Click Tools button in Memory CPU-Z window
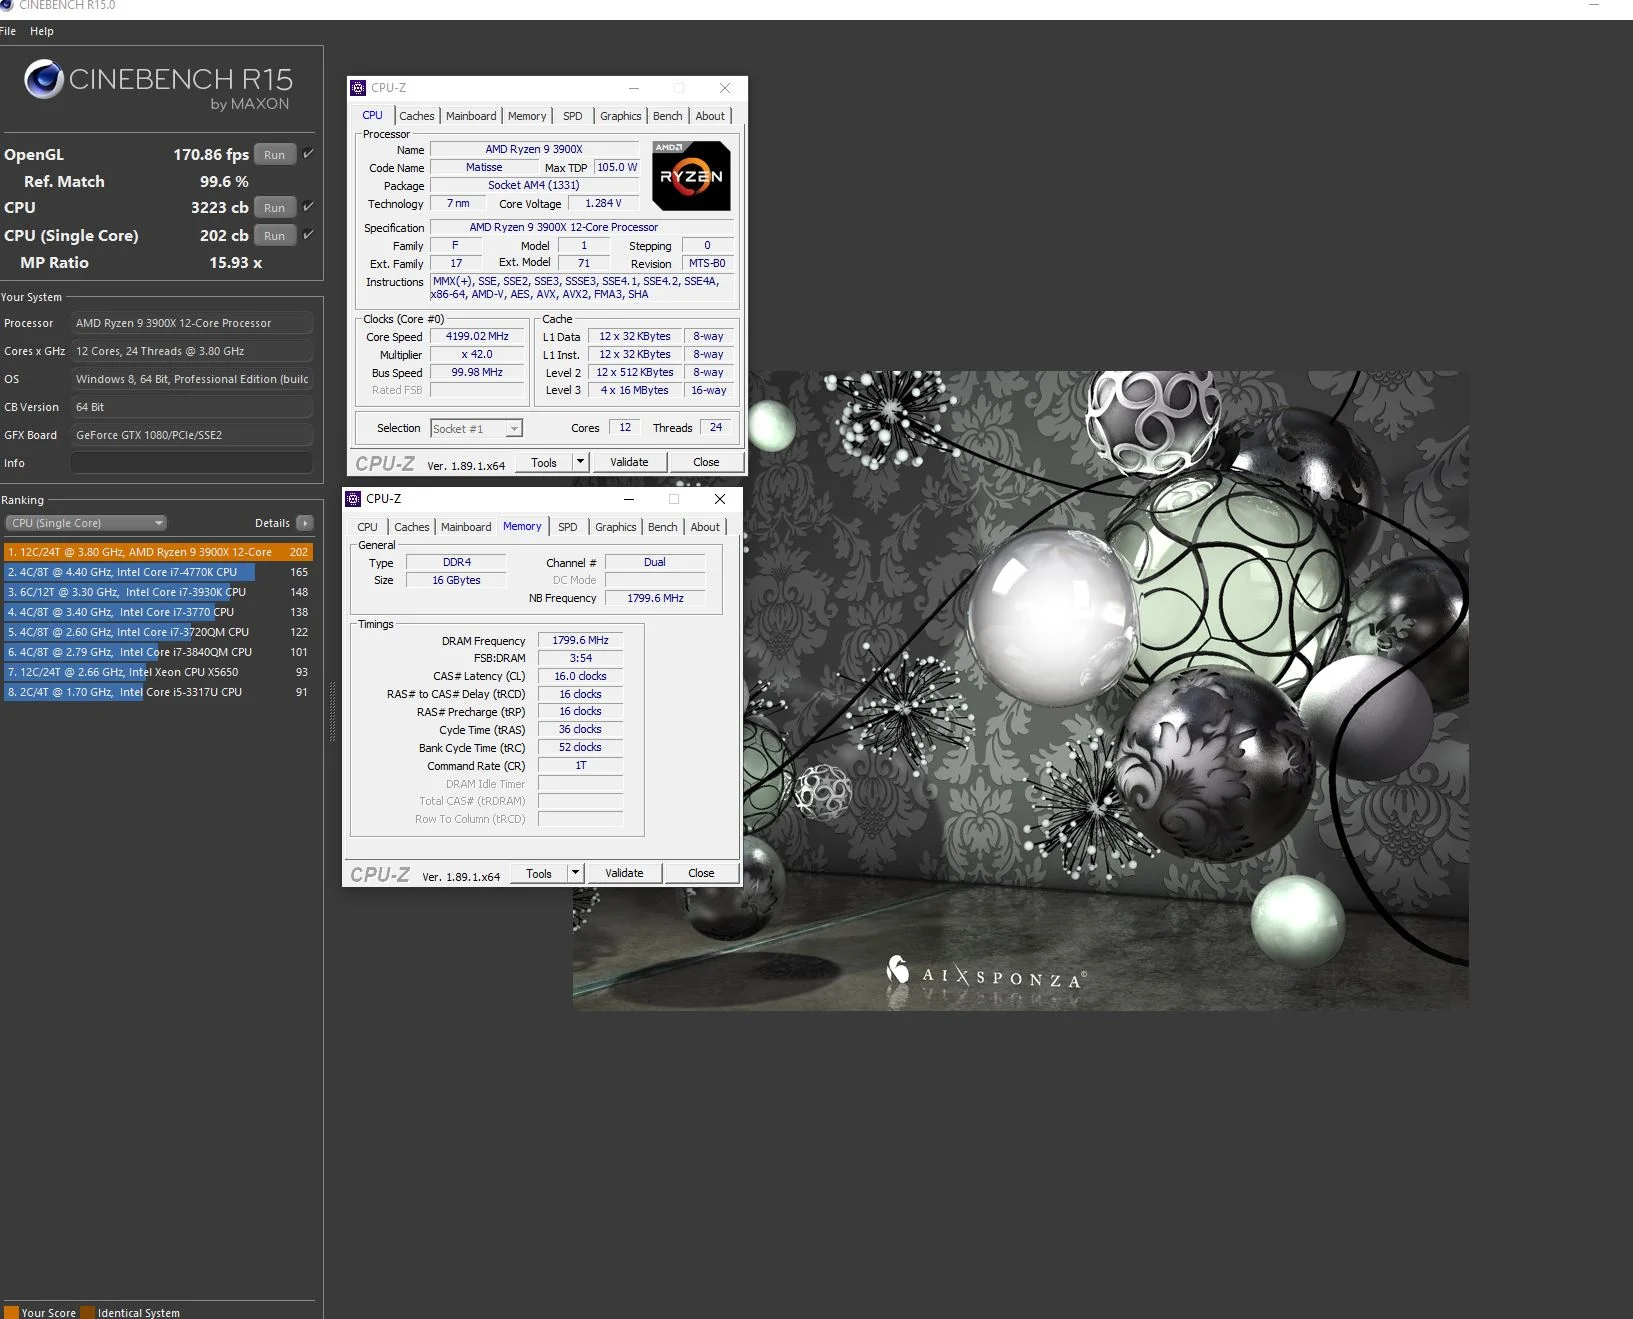This screenshot has width=1633, height=1319. pos(539,873)
